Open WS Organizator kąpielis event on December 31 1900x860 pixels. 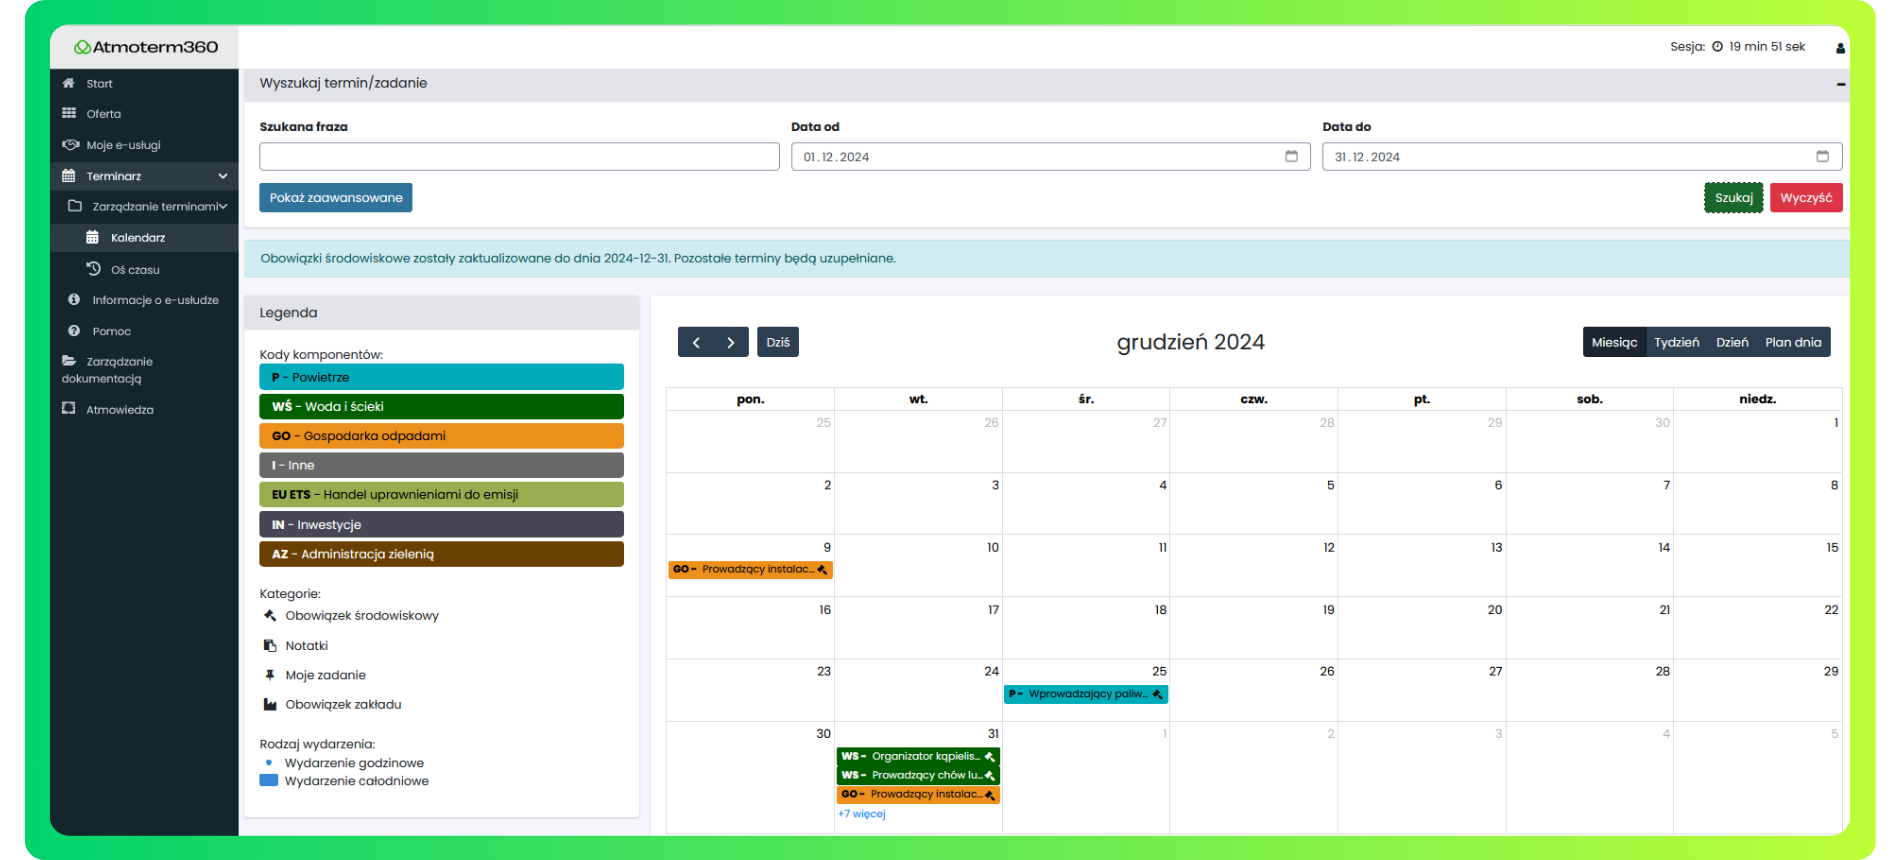point(918,757)
